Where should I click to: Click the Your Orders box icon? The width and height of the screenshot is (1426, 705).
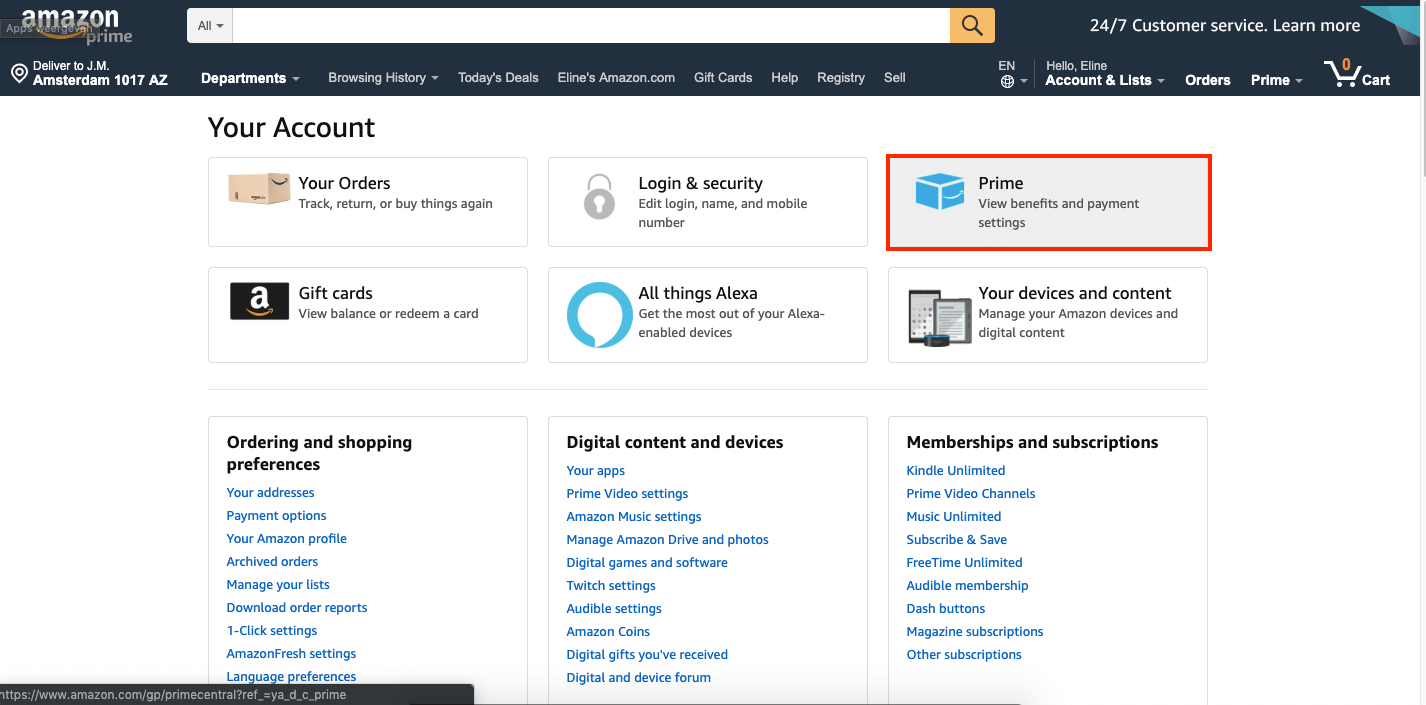click(x=259, y=189)
